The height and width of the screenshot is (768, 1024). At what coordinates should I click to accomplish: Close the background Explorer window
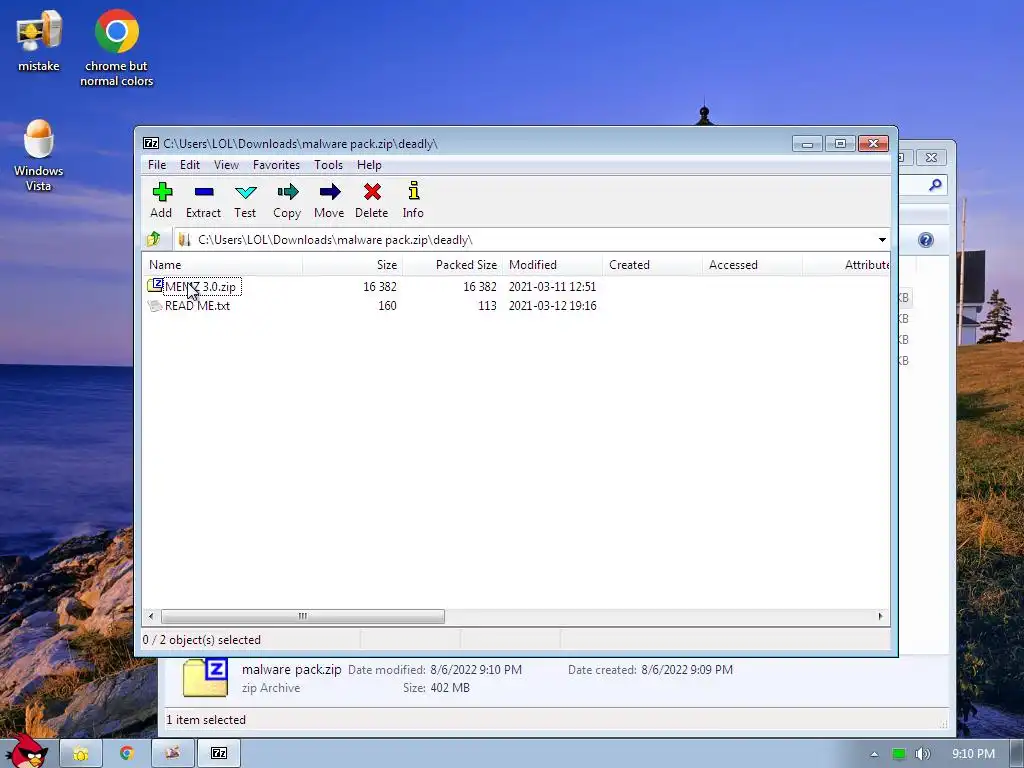point(931,157)
